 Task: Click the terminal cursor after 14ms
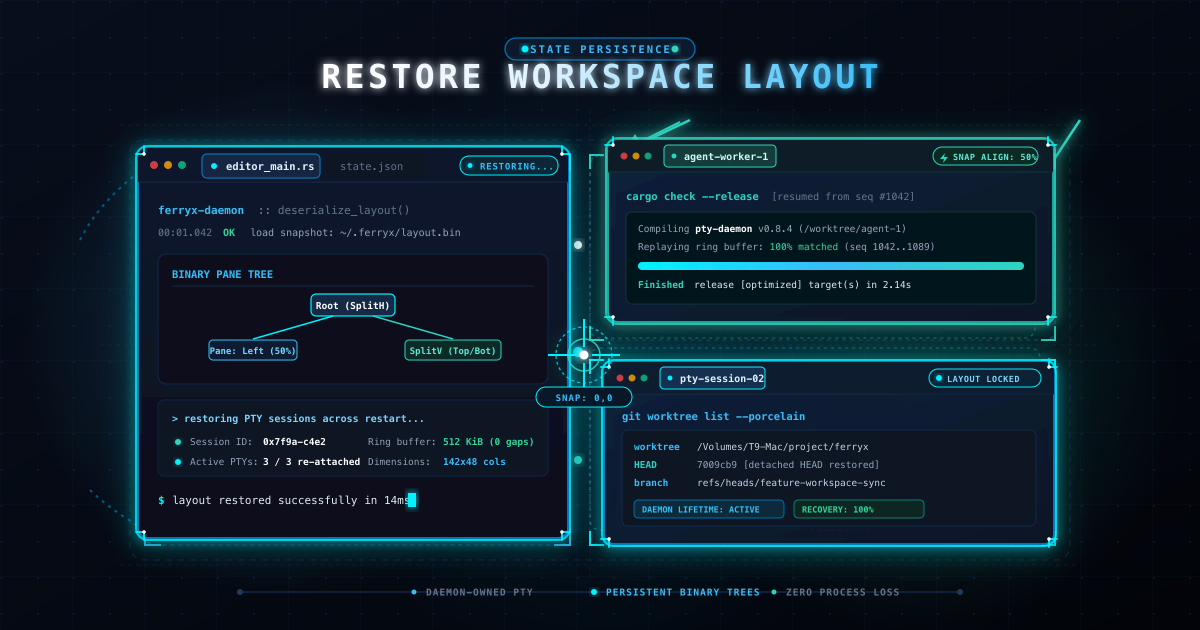click(412, 500)
